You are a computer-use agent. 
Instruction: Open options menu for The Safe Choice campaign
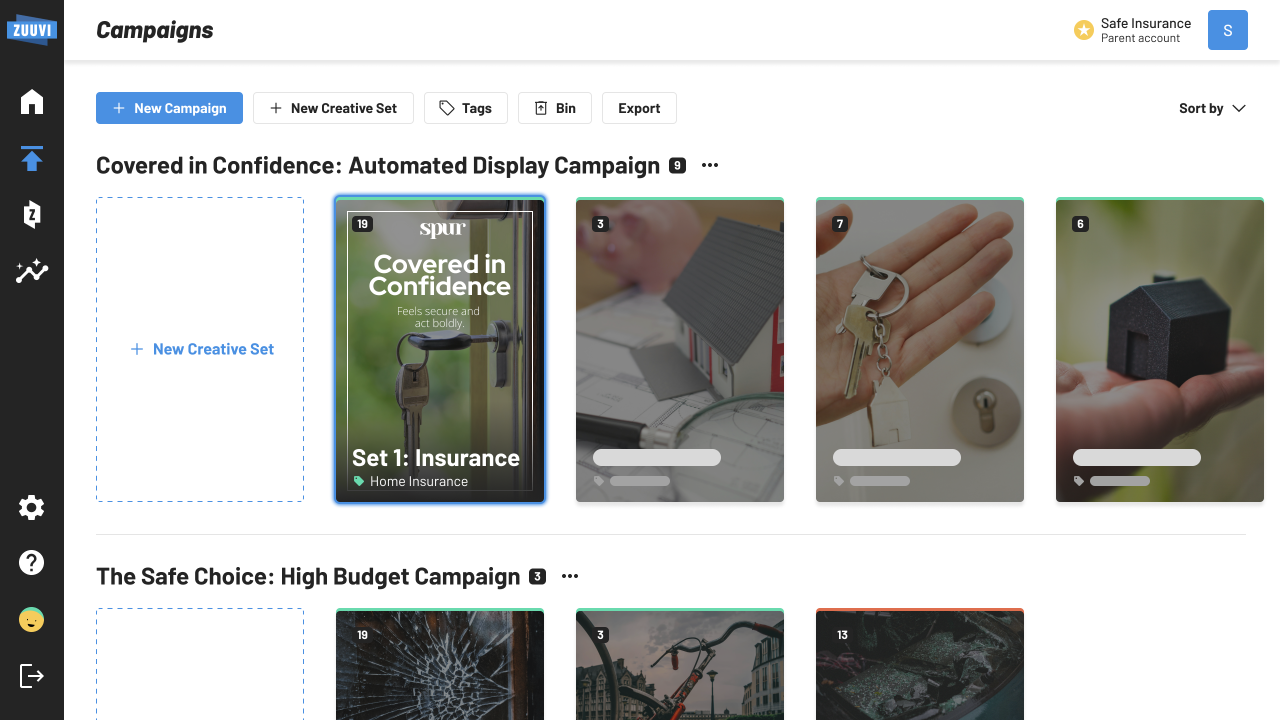coord(570,577)
